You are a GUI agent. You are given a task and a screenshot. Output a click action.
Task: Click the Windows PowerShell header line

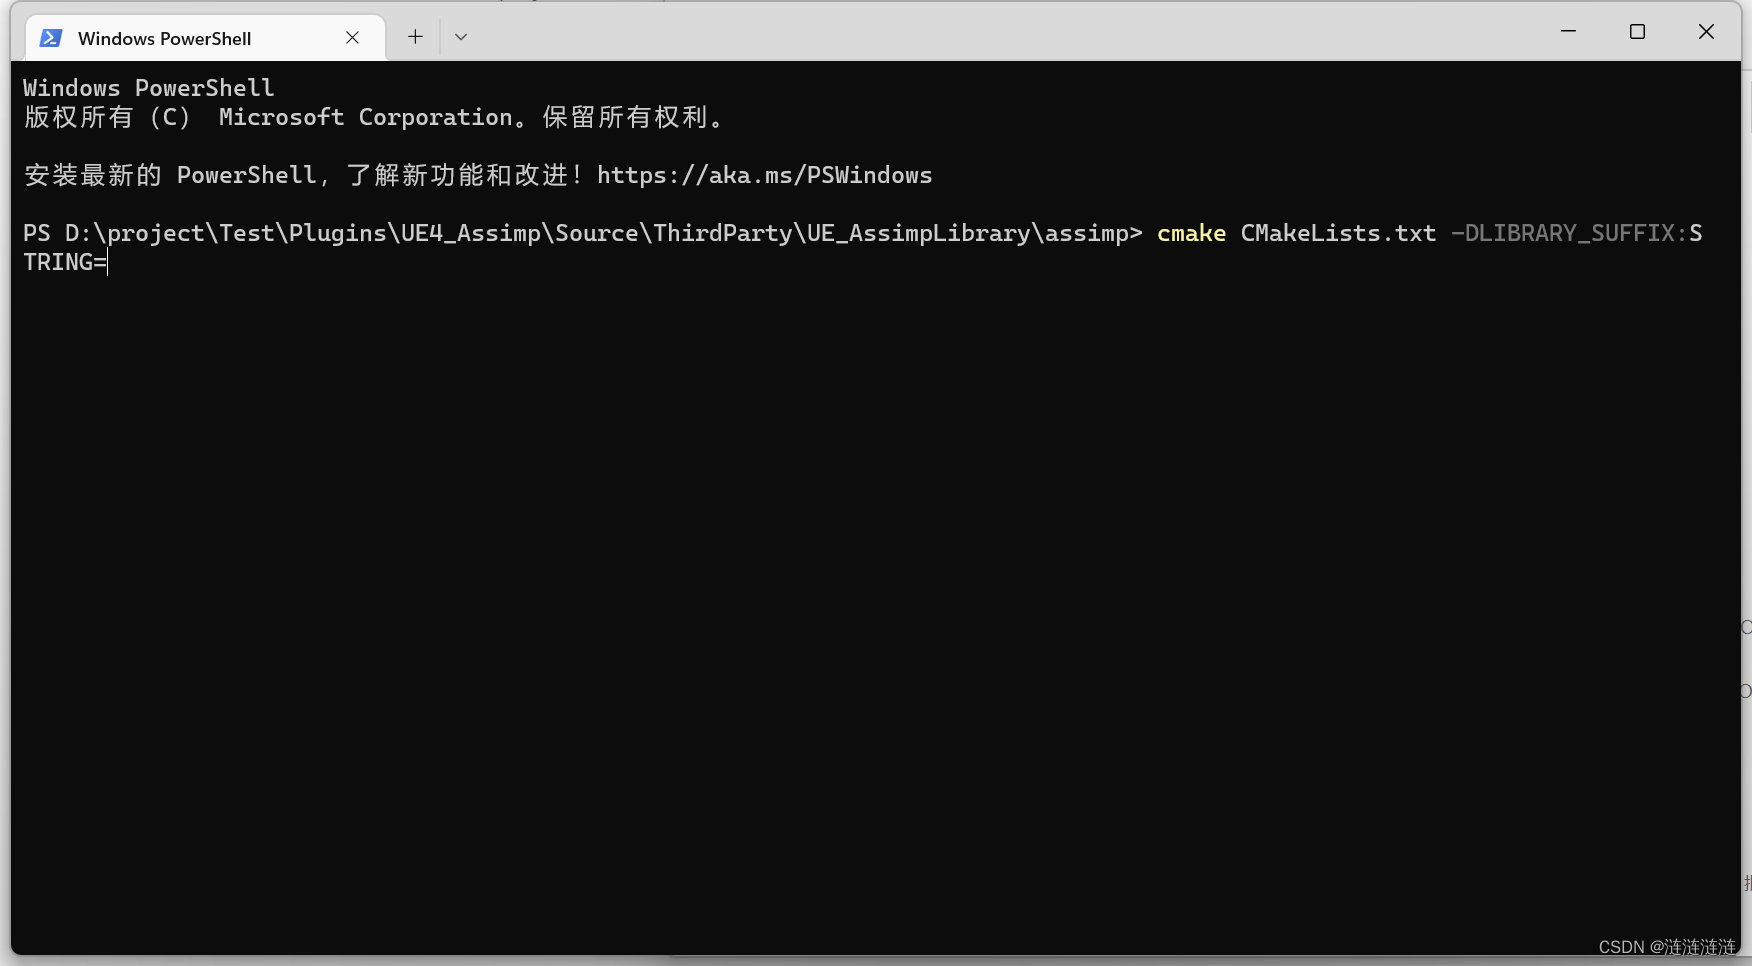[148, 88]
